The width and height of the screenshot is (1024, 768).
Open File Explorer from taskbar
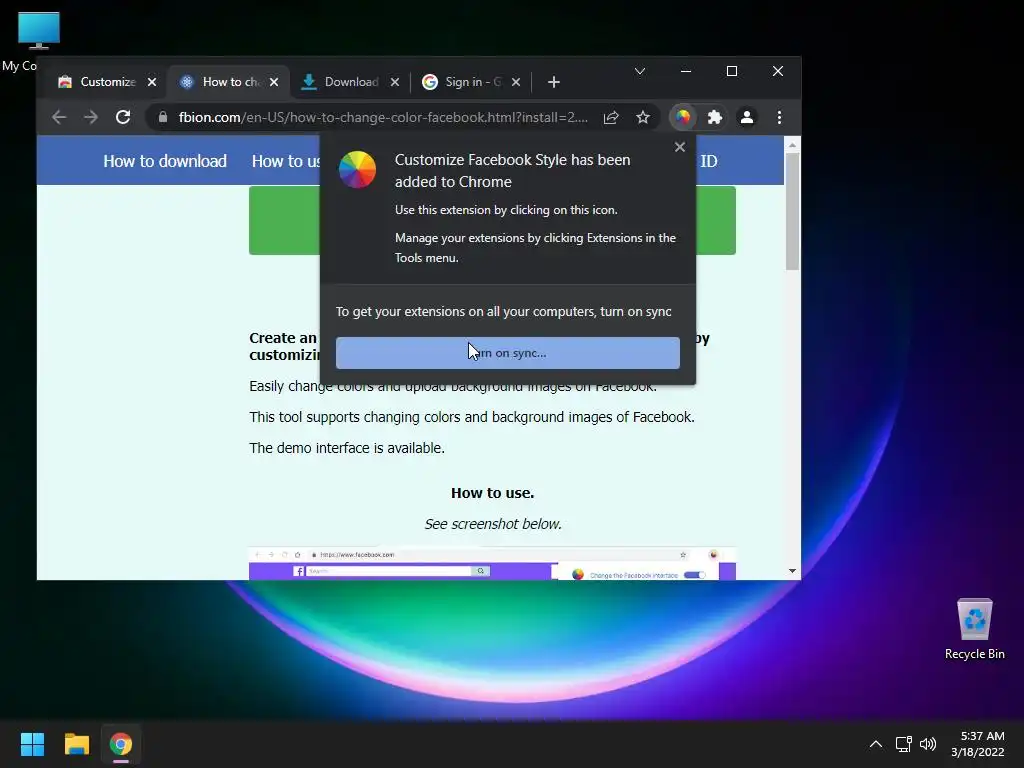coord(76,744)
